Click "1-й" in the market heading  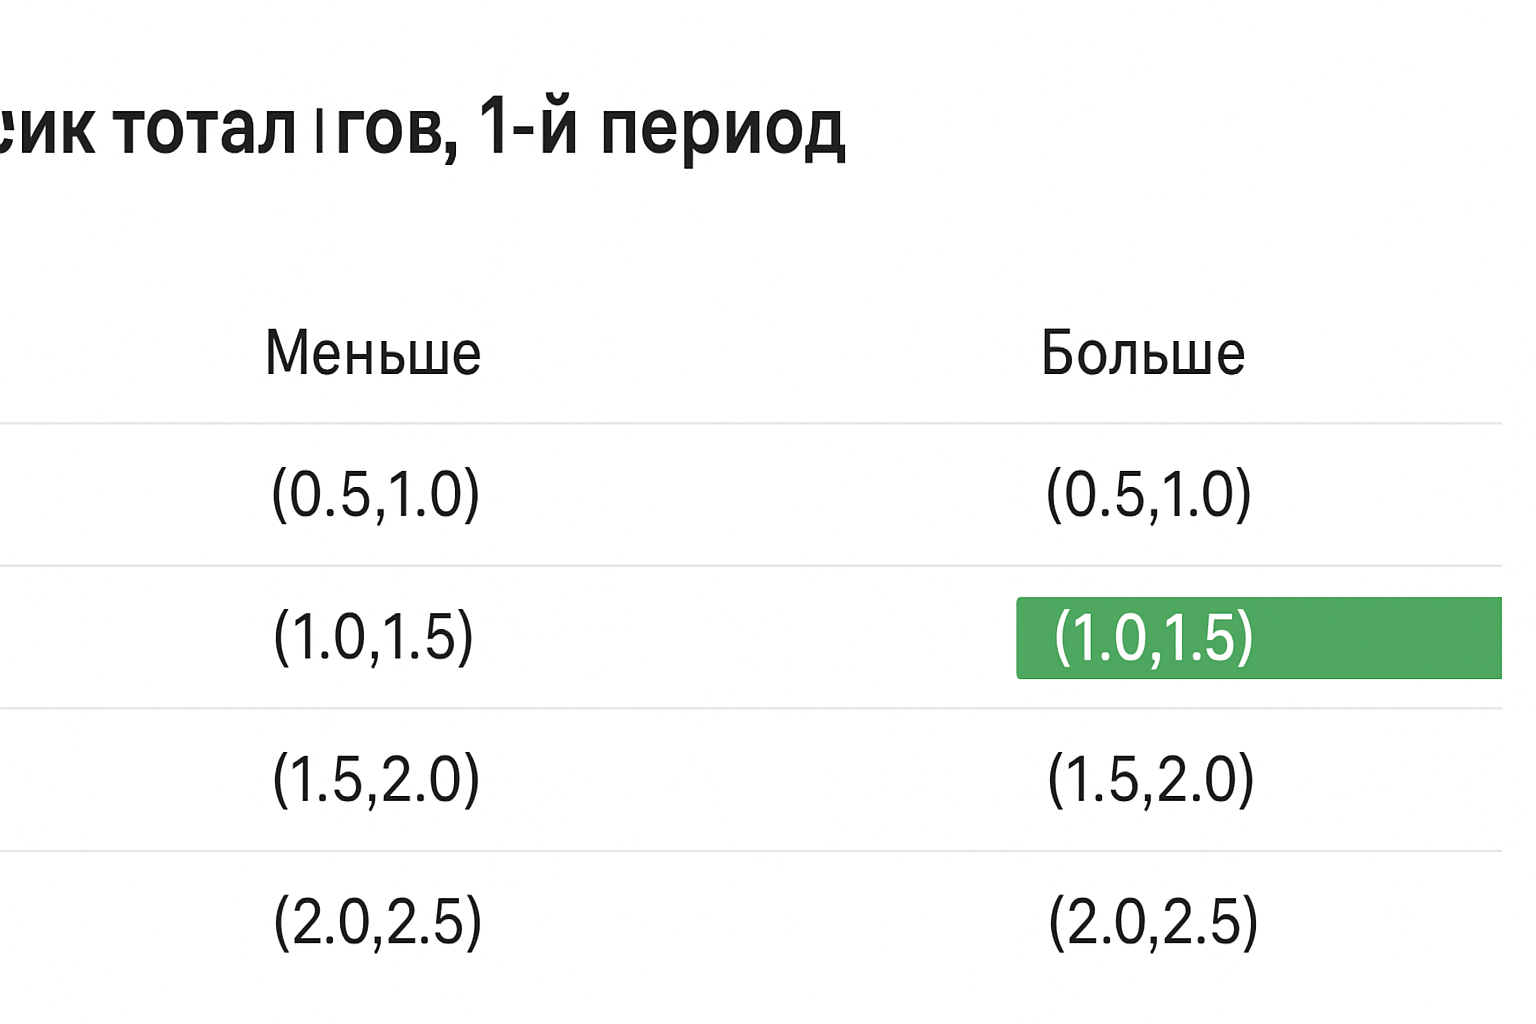(x=528, y=128)
